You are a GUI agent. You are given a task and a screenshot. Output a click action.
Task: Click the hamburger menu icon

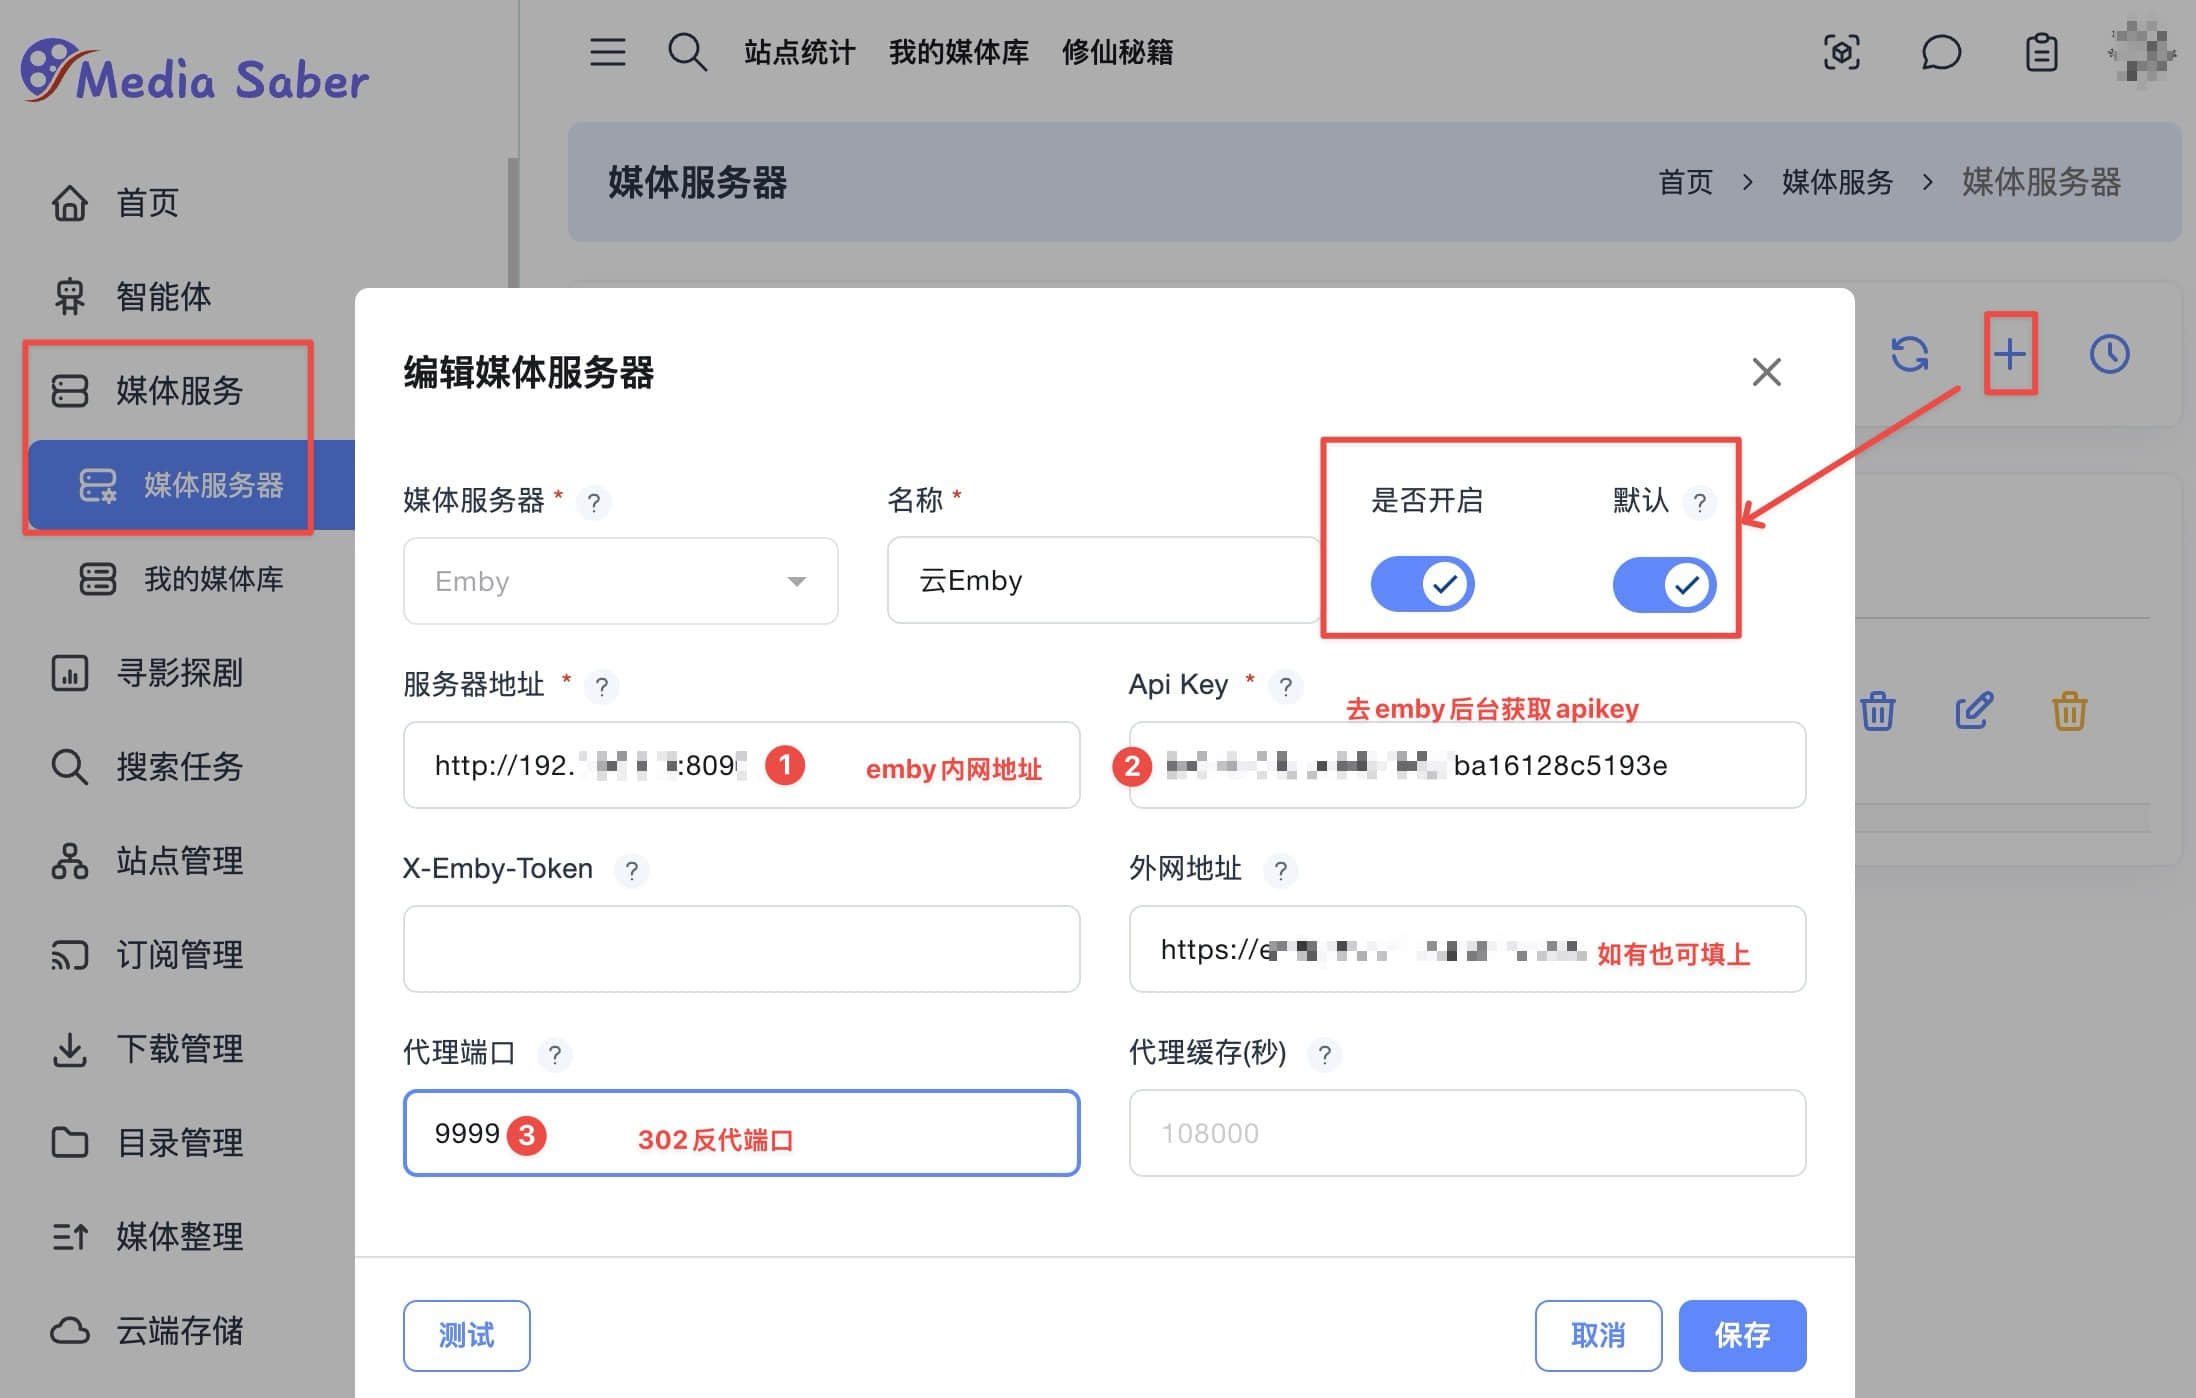[607, 52]
